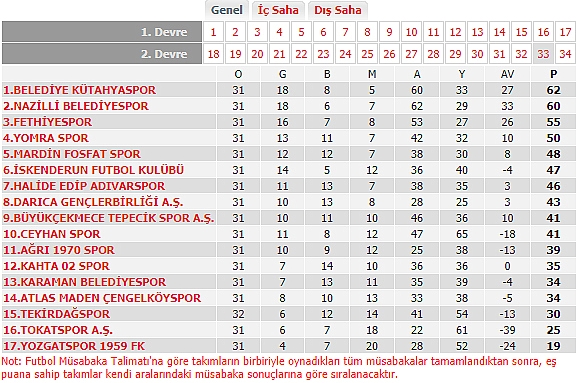Open the İç Saha tab

(x=278, y=10)
